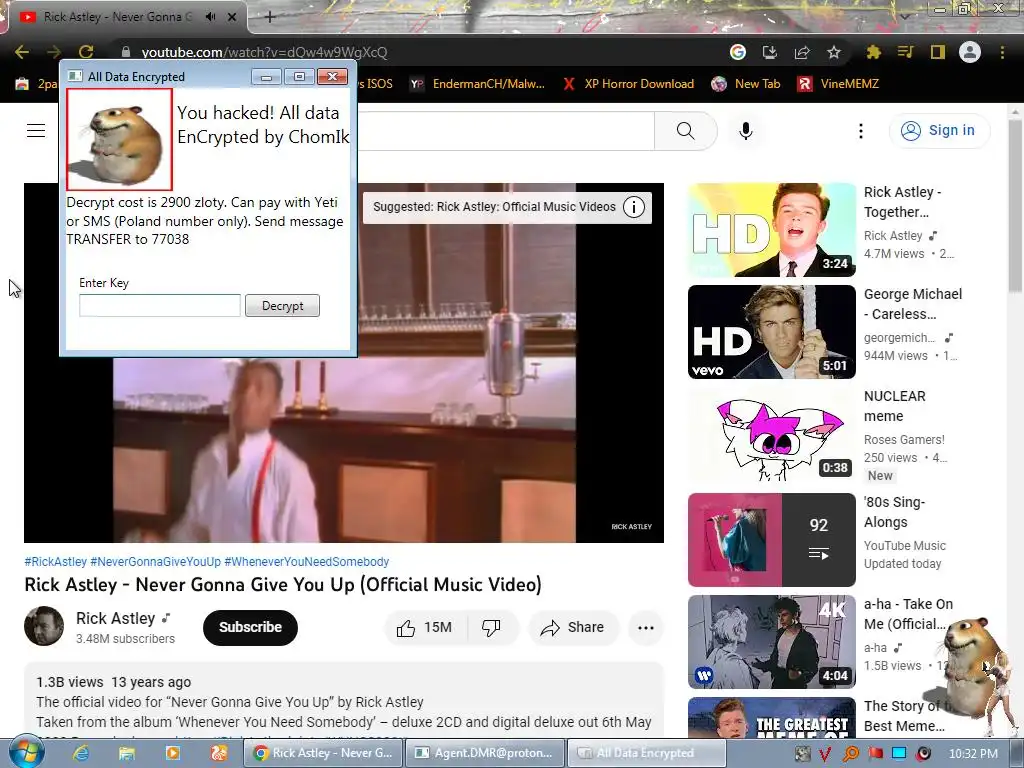Image resolution: width=1024 pixels, height=768 pixels.
Task: Click the share page icon in address bar
Action: click(802, 52)
